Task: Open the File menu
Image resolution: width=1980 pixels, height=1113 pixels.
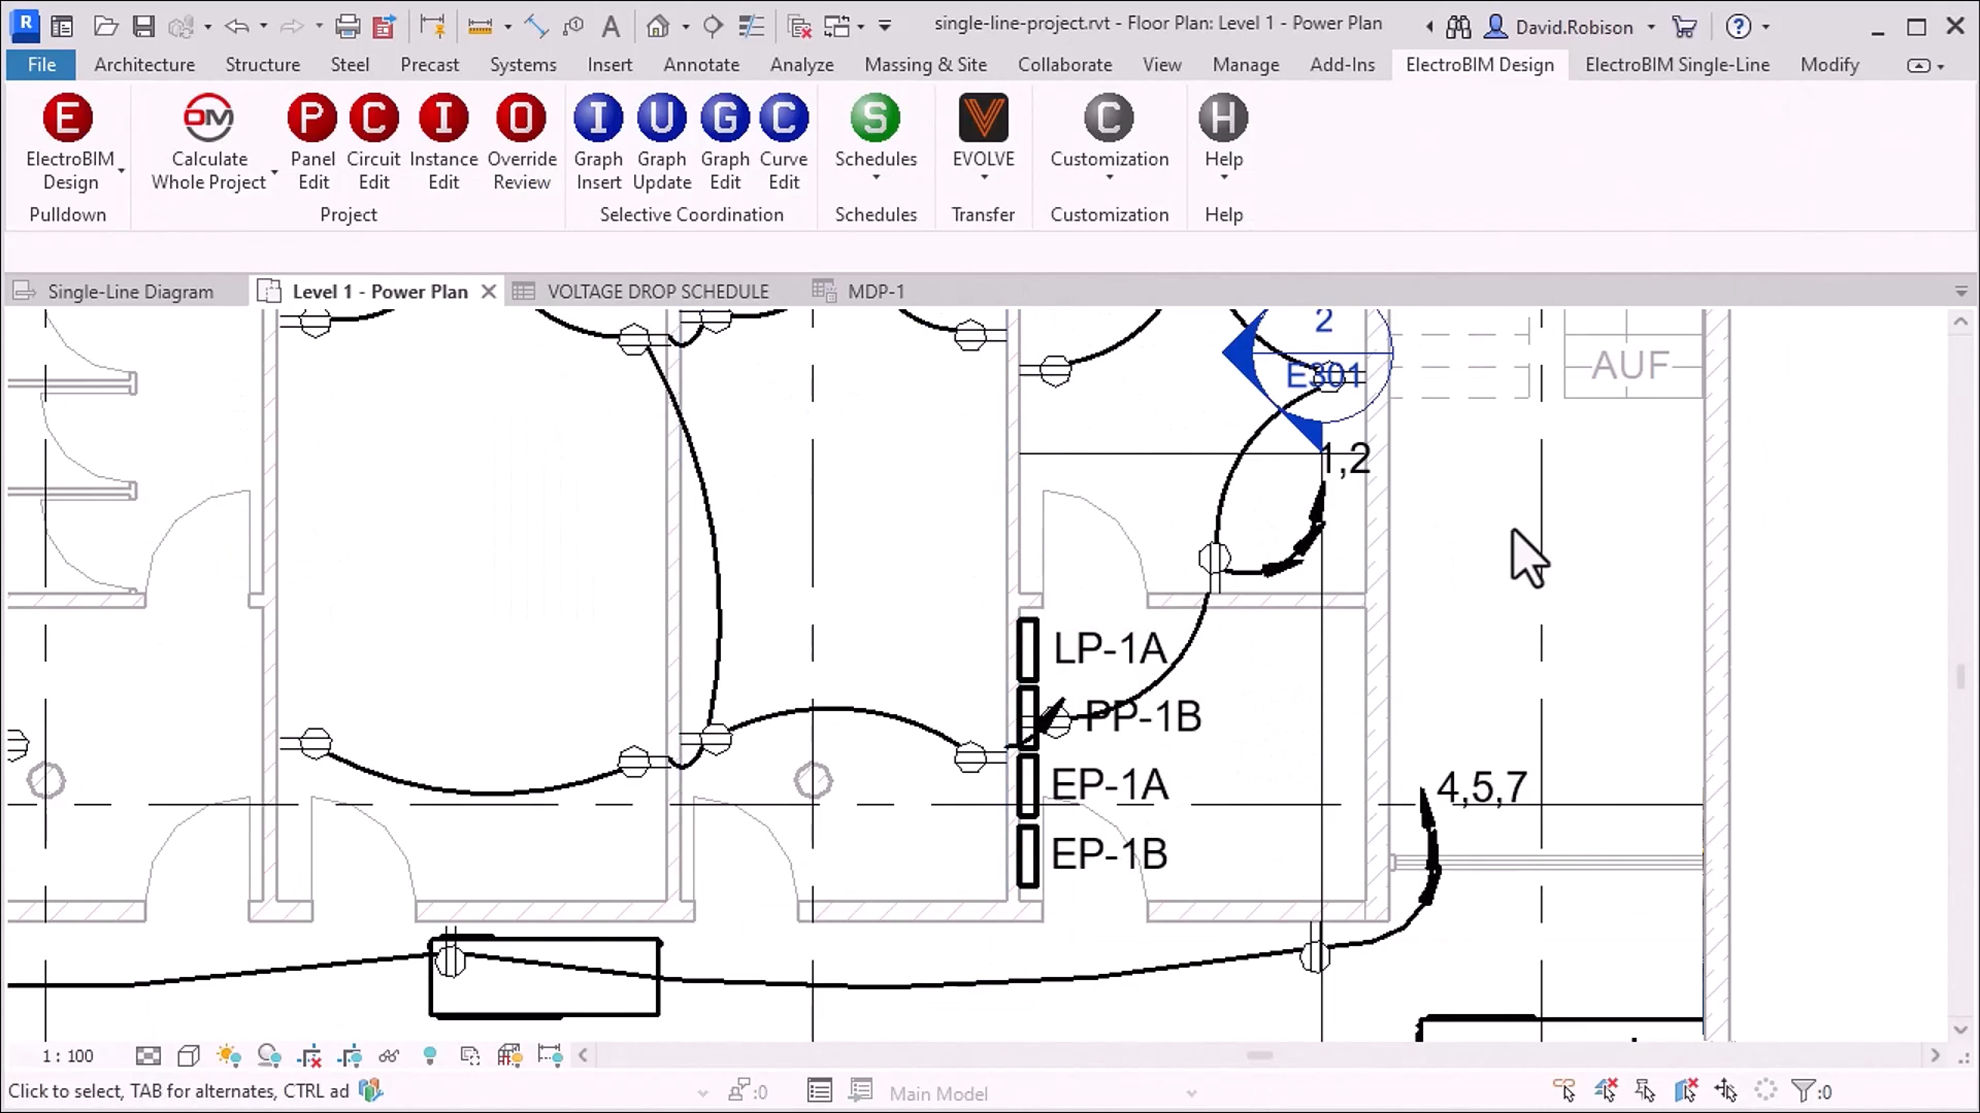Action: [x=42, y=64]
